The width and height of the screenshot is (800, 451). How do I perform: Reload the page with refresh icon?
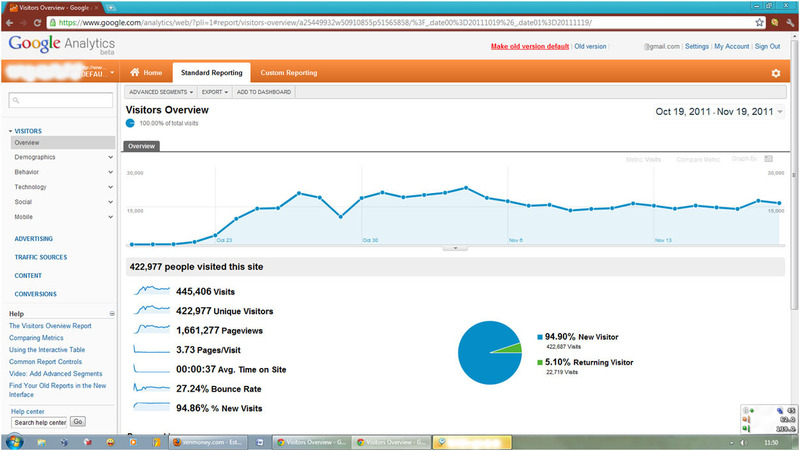click(x=37, y=22)
